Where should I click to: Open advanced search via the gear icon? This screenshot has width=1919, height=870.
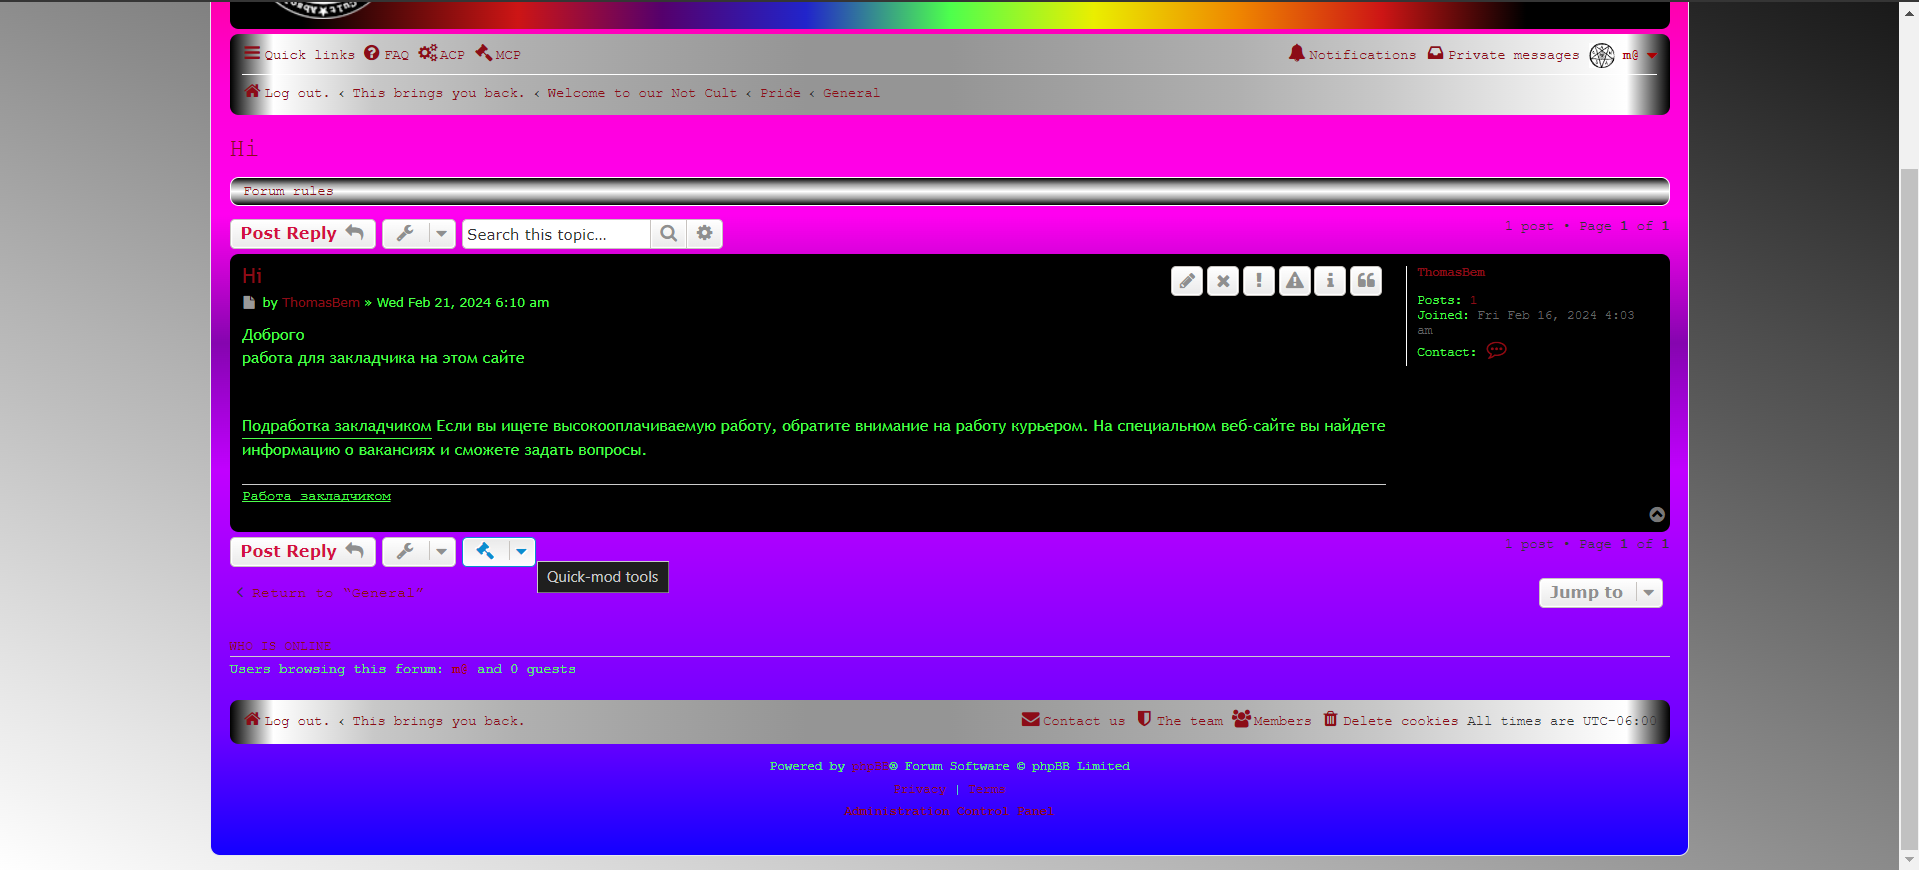click(x=704, y=234)
